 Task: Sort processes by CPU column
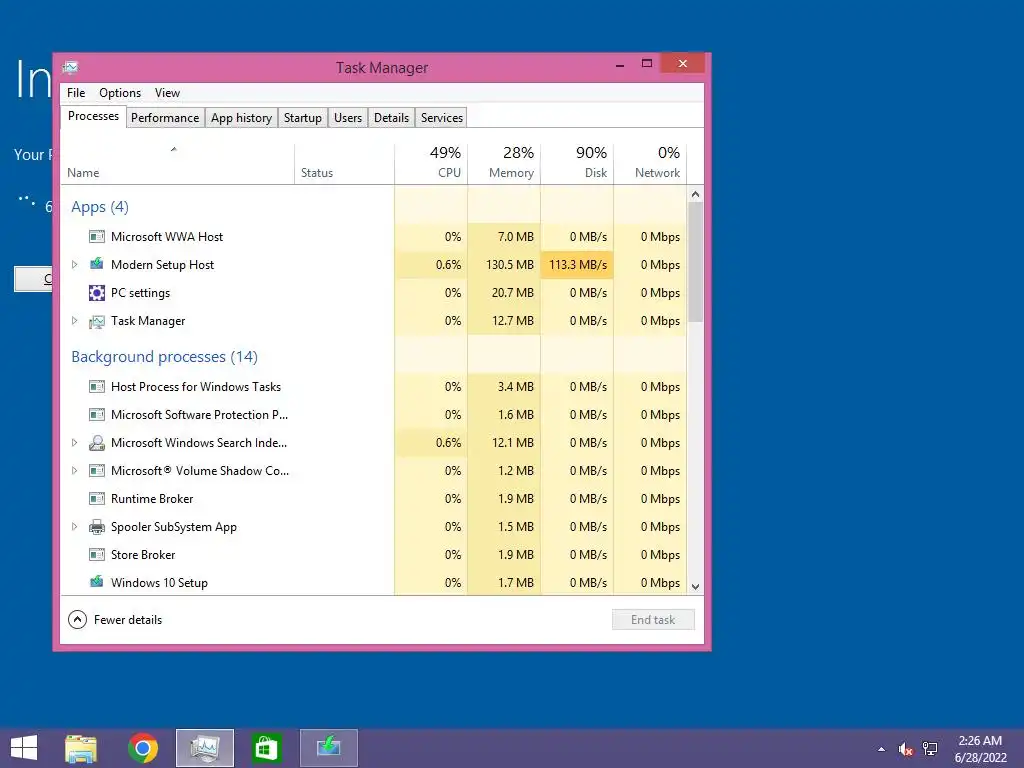point(431,163)
